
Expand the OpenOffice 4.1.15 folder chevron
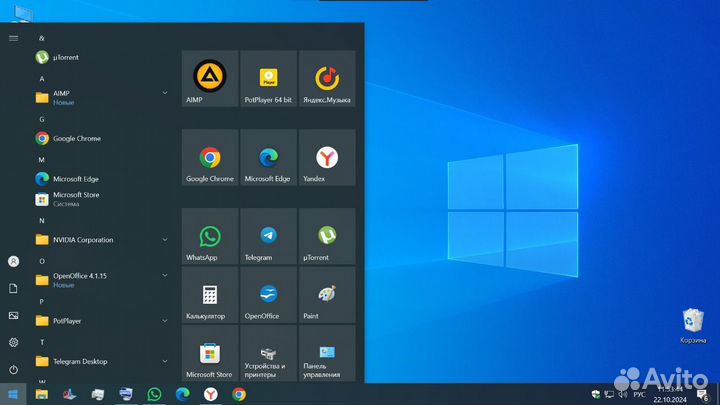tap(164, 276)
